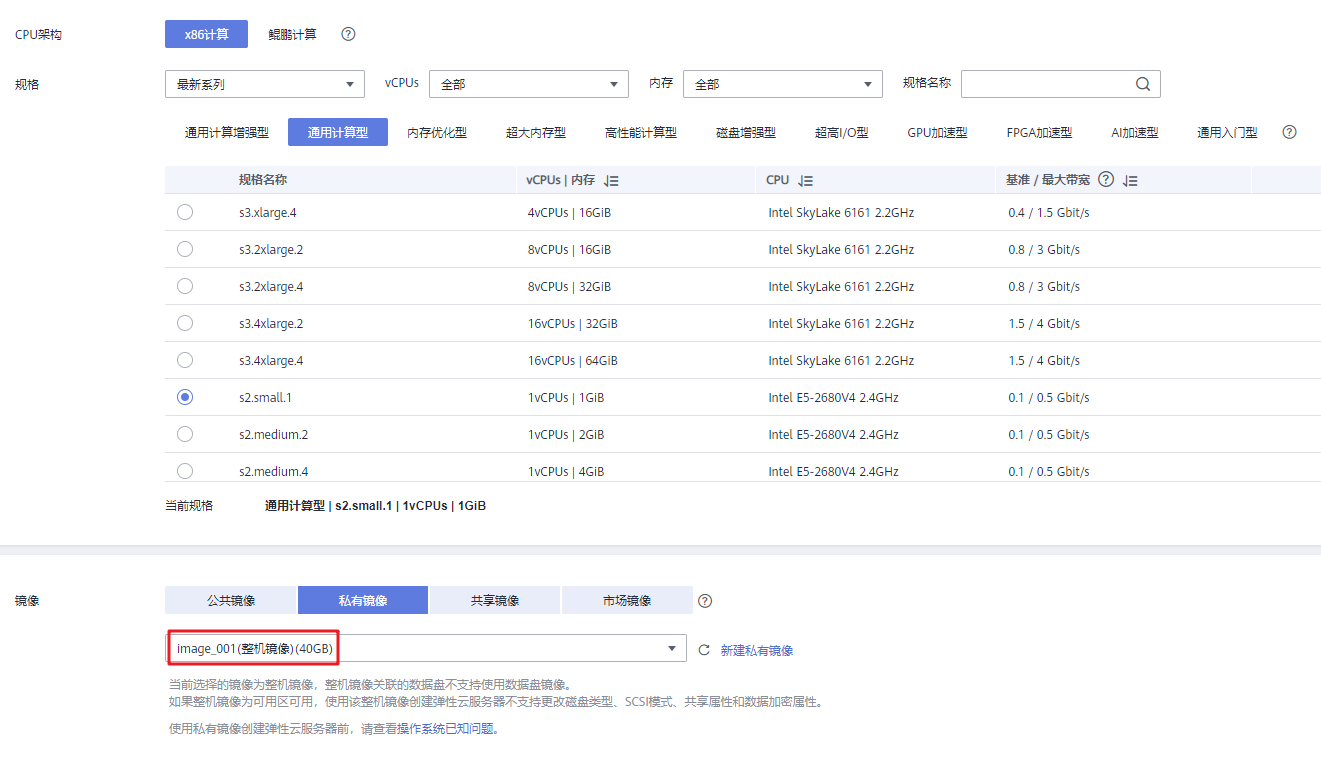Open the image_001 private image dropdown
The image size is (1321, 764).
[426, 649]
